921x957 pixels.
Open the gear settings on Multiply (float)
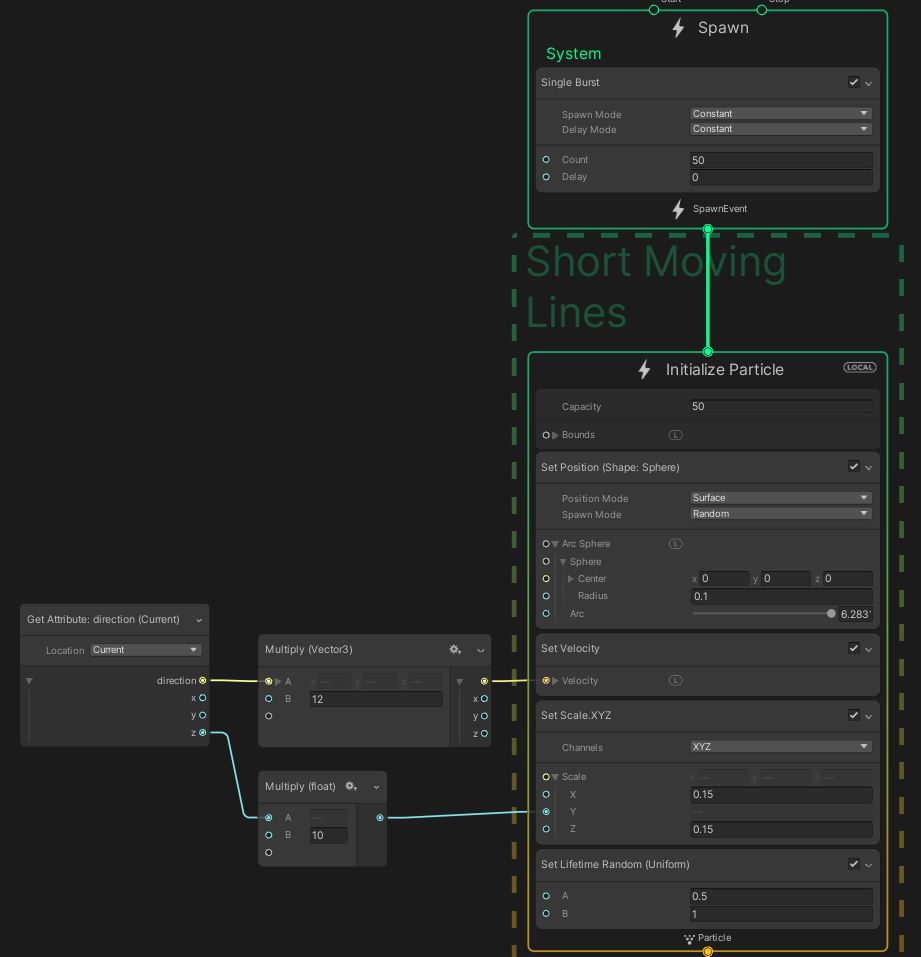[x=351, y=786]
